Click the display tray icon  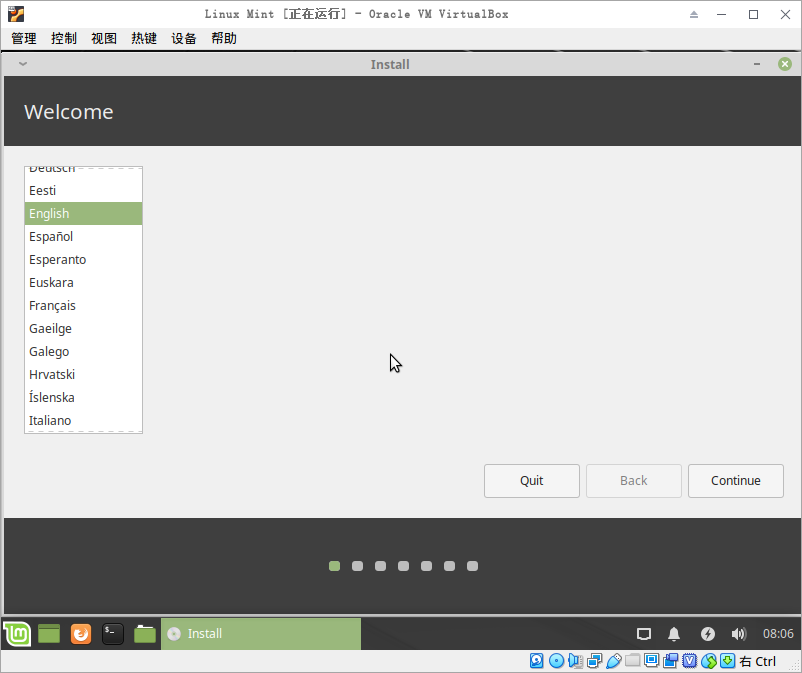tap(644, 634)
